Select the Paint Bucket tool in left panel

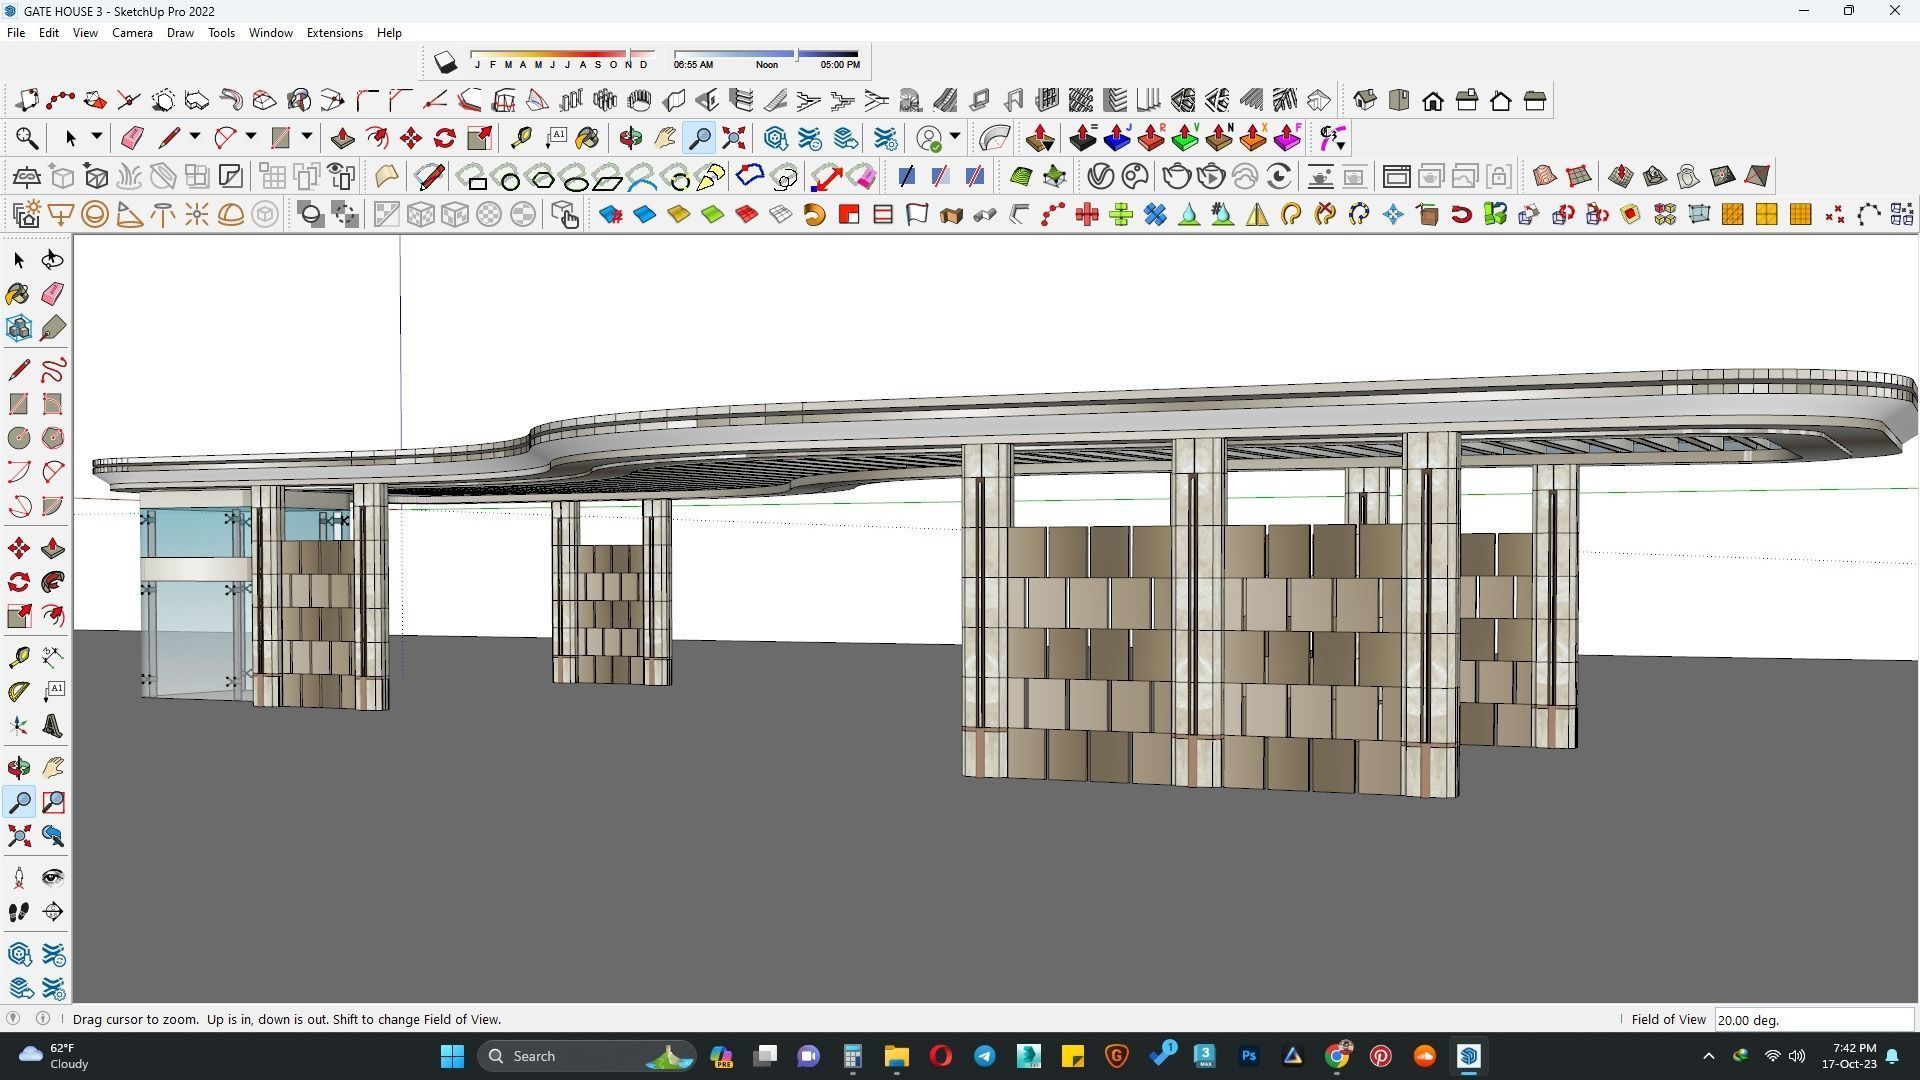[18, 294]
